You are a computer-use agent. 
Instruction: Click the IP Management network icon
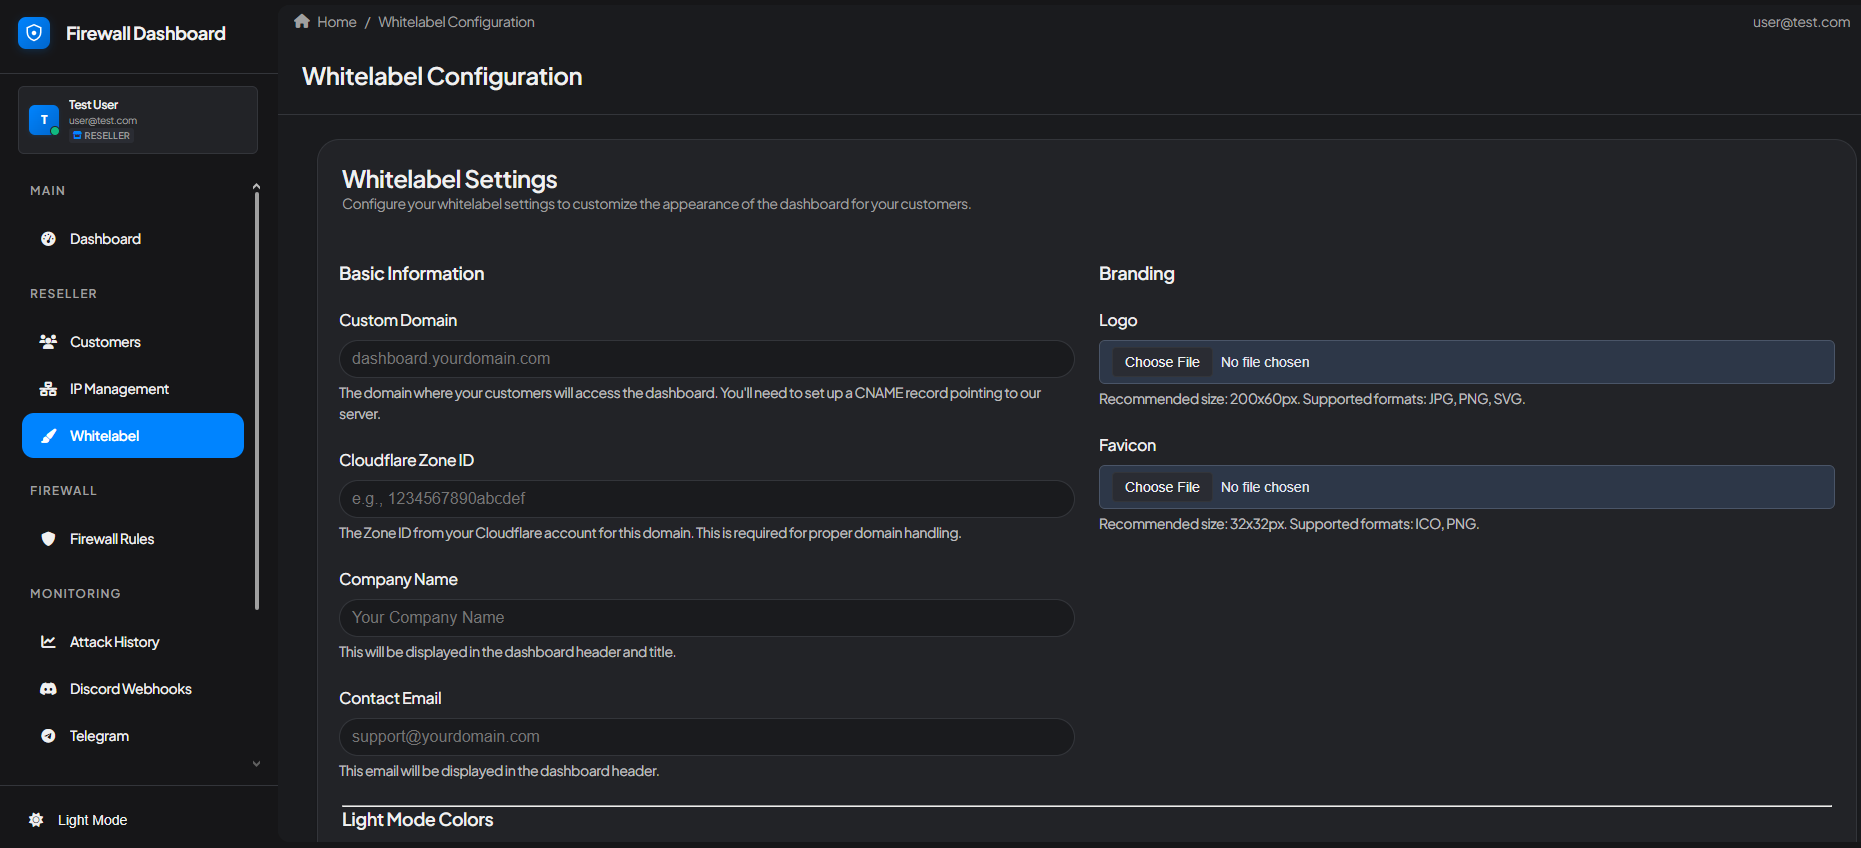click(48, 389)
